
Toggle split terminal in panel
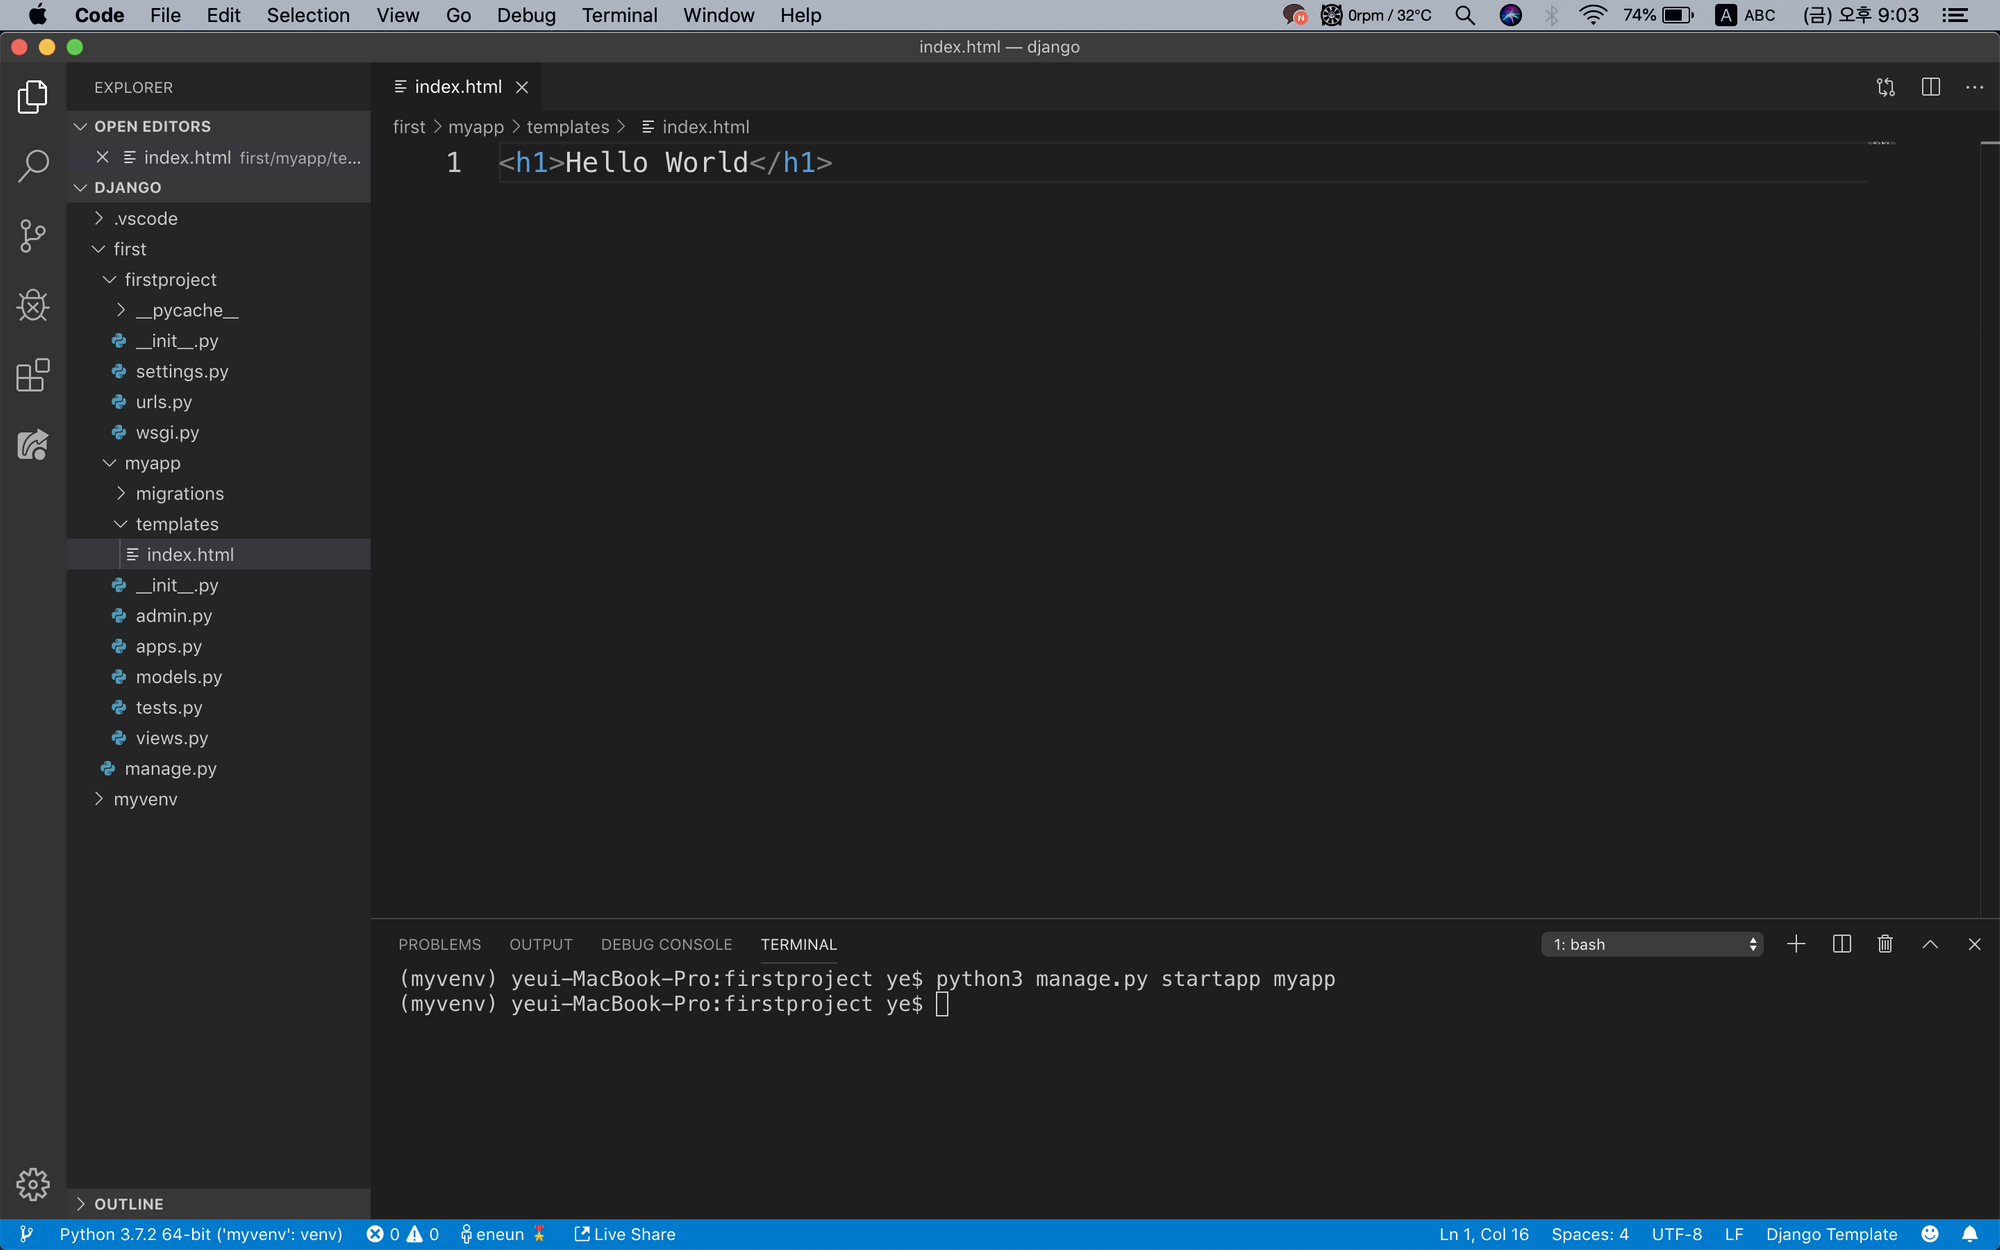pos(1841,944)
